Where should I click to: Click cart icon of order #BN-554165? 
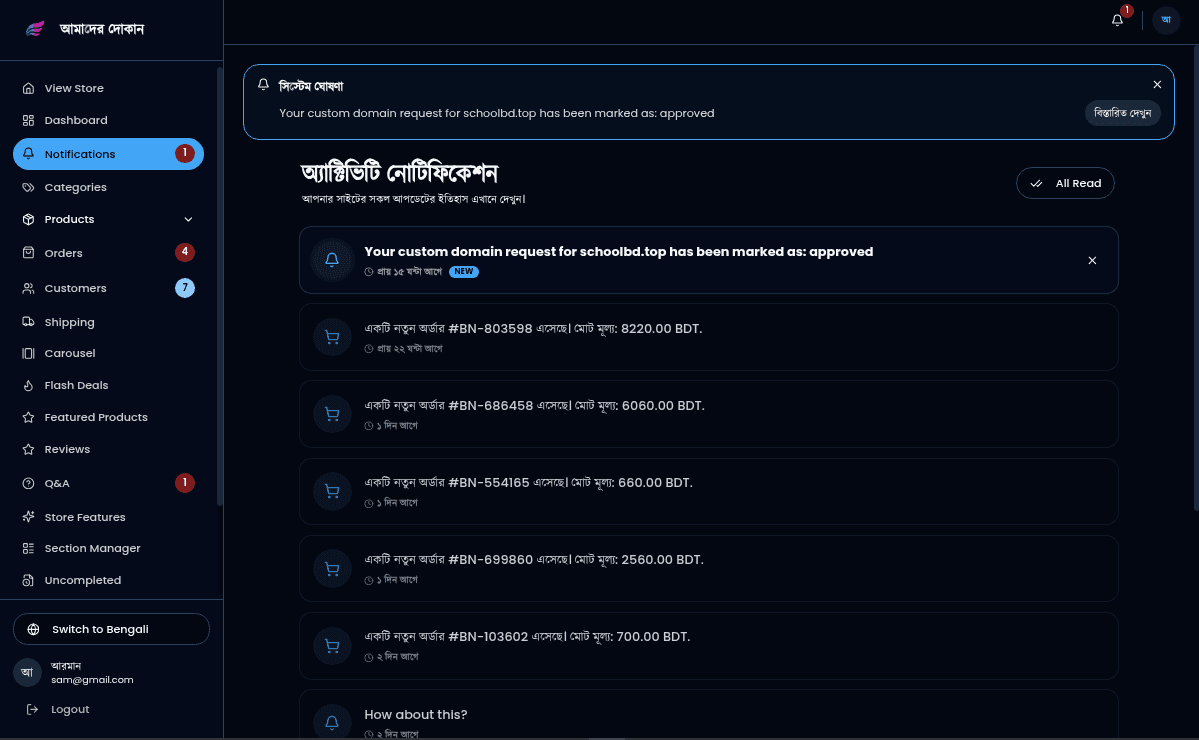332,491
